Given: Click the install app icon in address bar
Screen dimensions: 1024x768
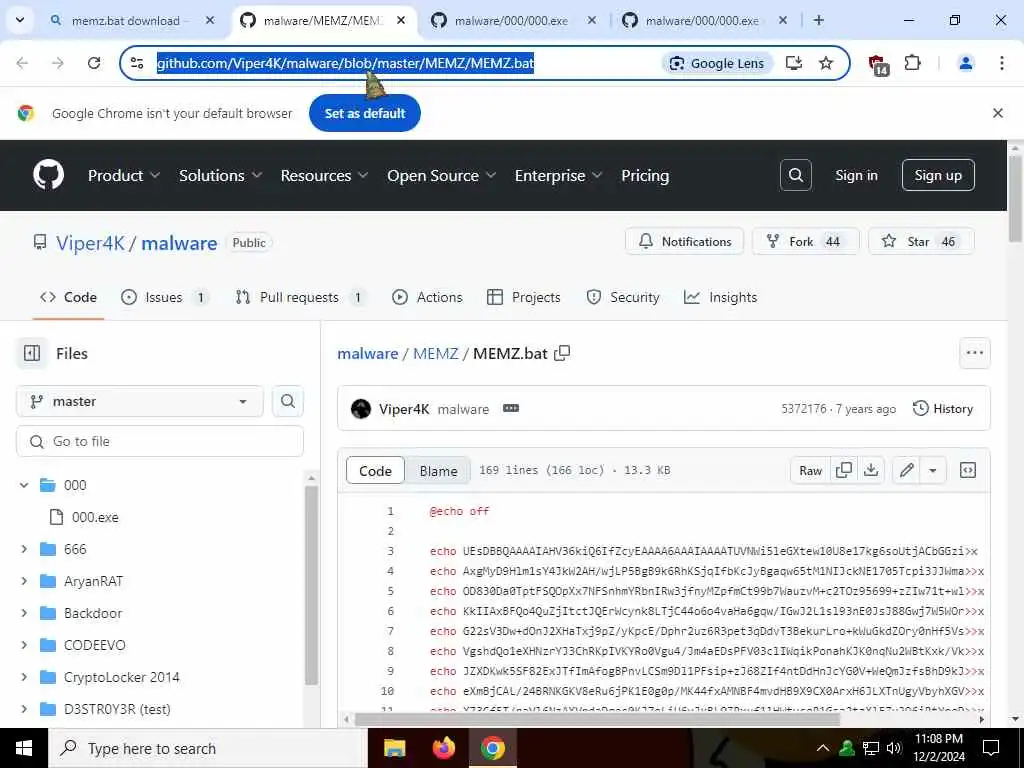Looking at the screenshot, I should [x=793, y=63].
